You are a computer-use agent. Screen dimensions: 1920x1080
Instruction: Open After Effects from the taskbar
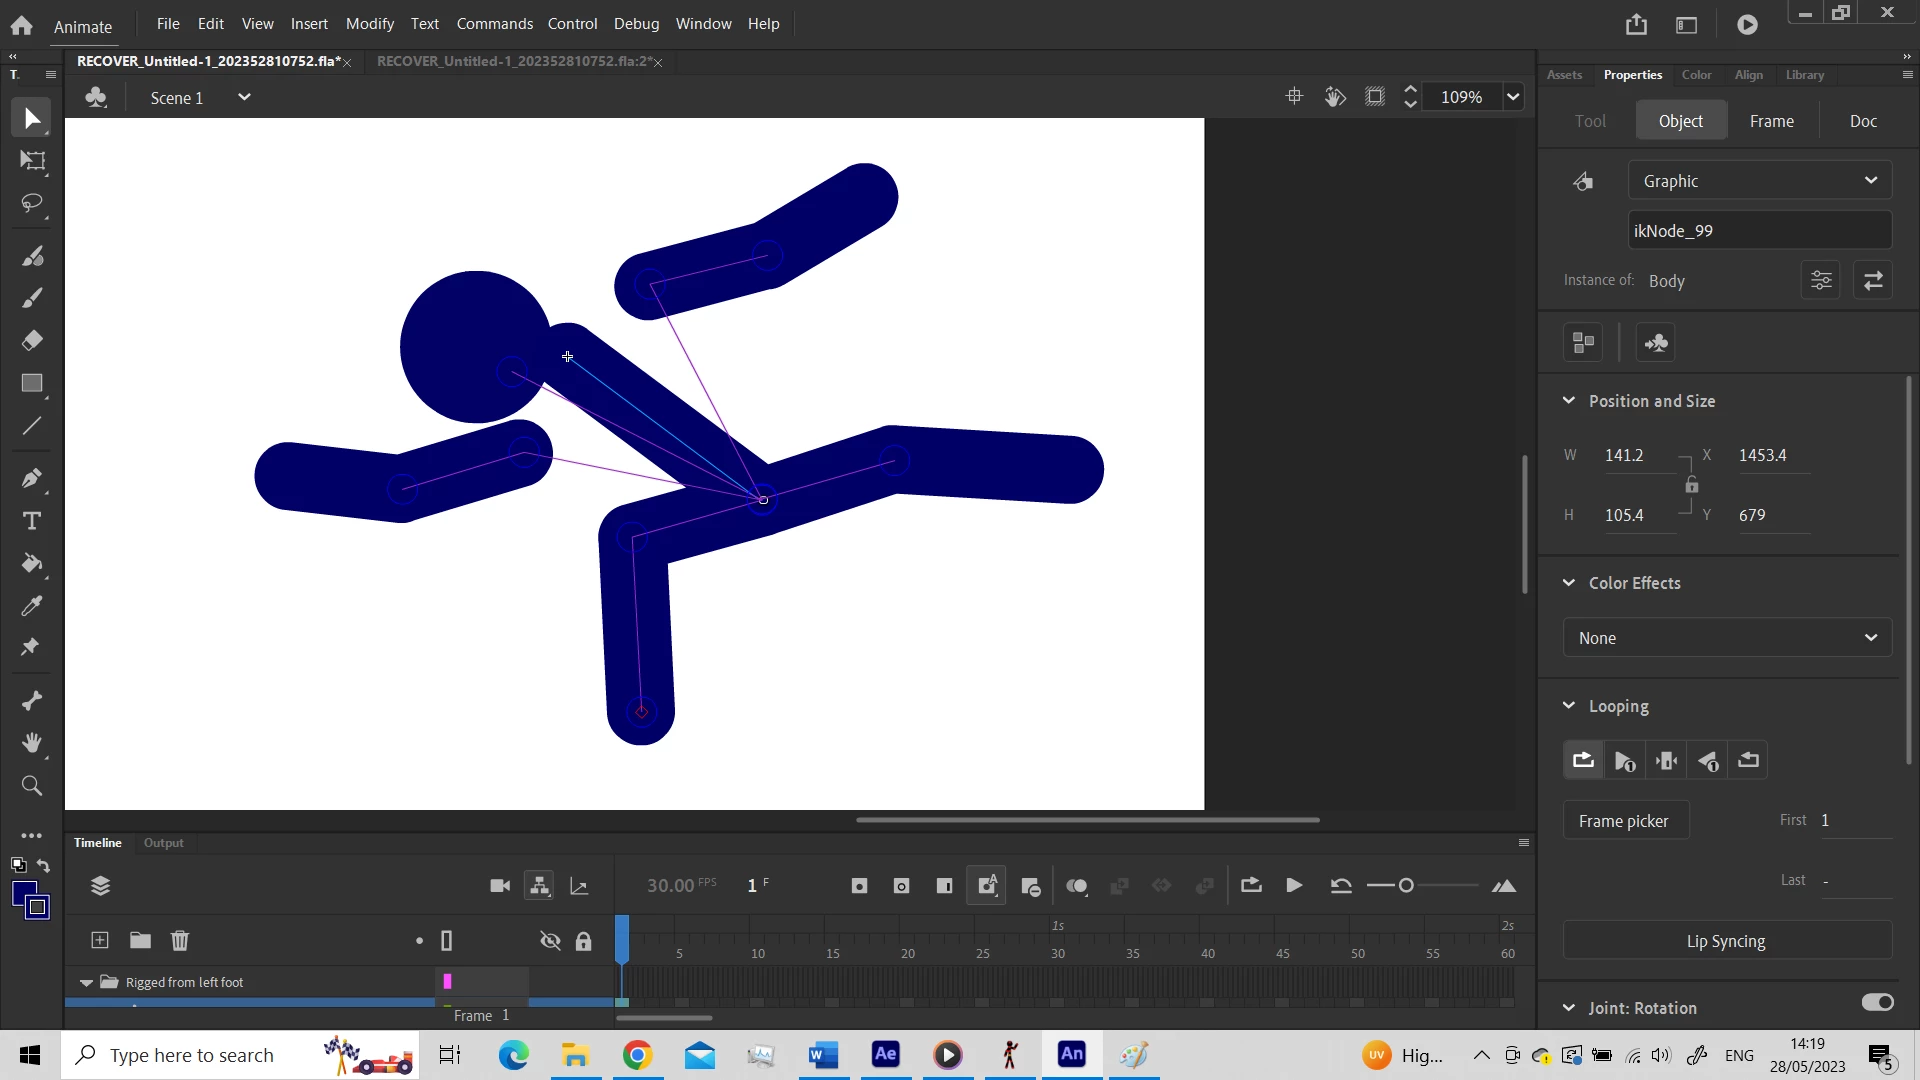coord(886,1055)
